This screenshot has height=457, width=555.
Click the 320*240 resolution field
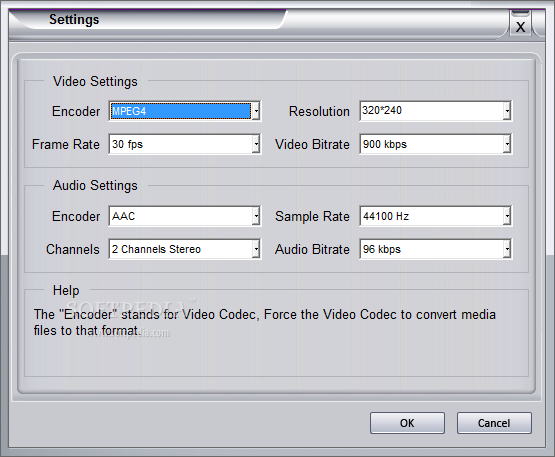(431, 111)
